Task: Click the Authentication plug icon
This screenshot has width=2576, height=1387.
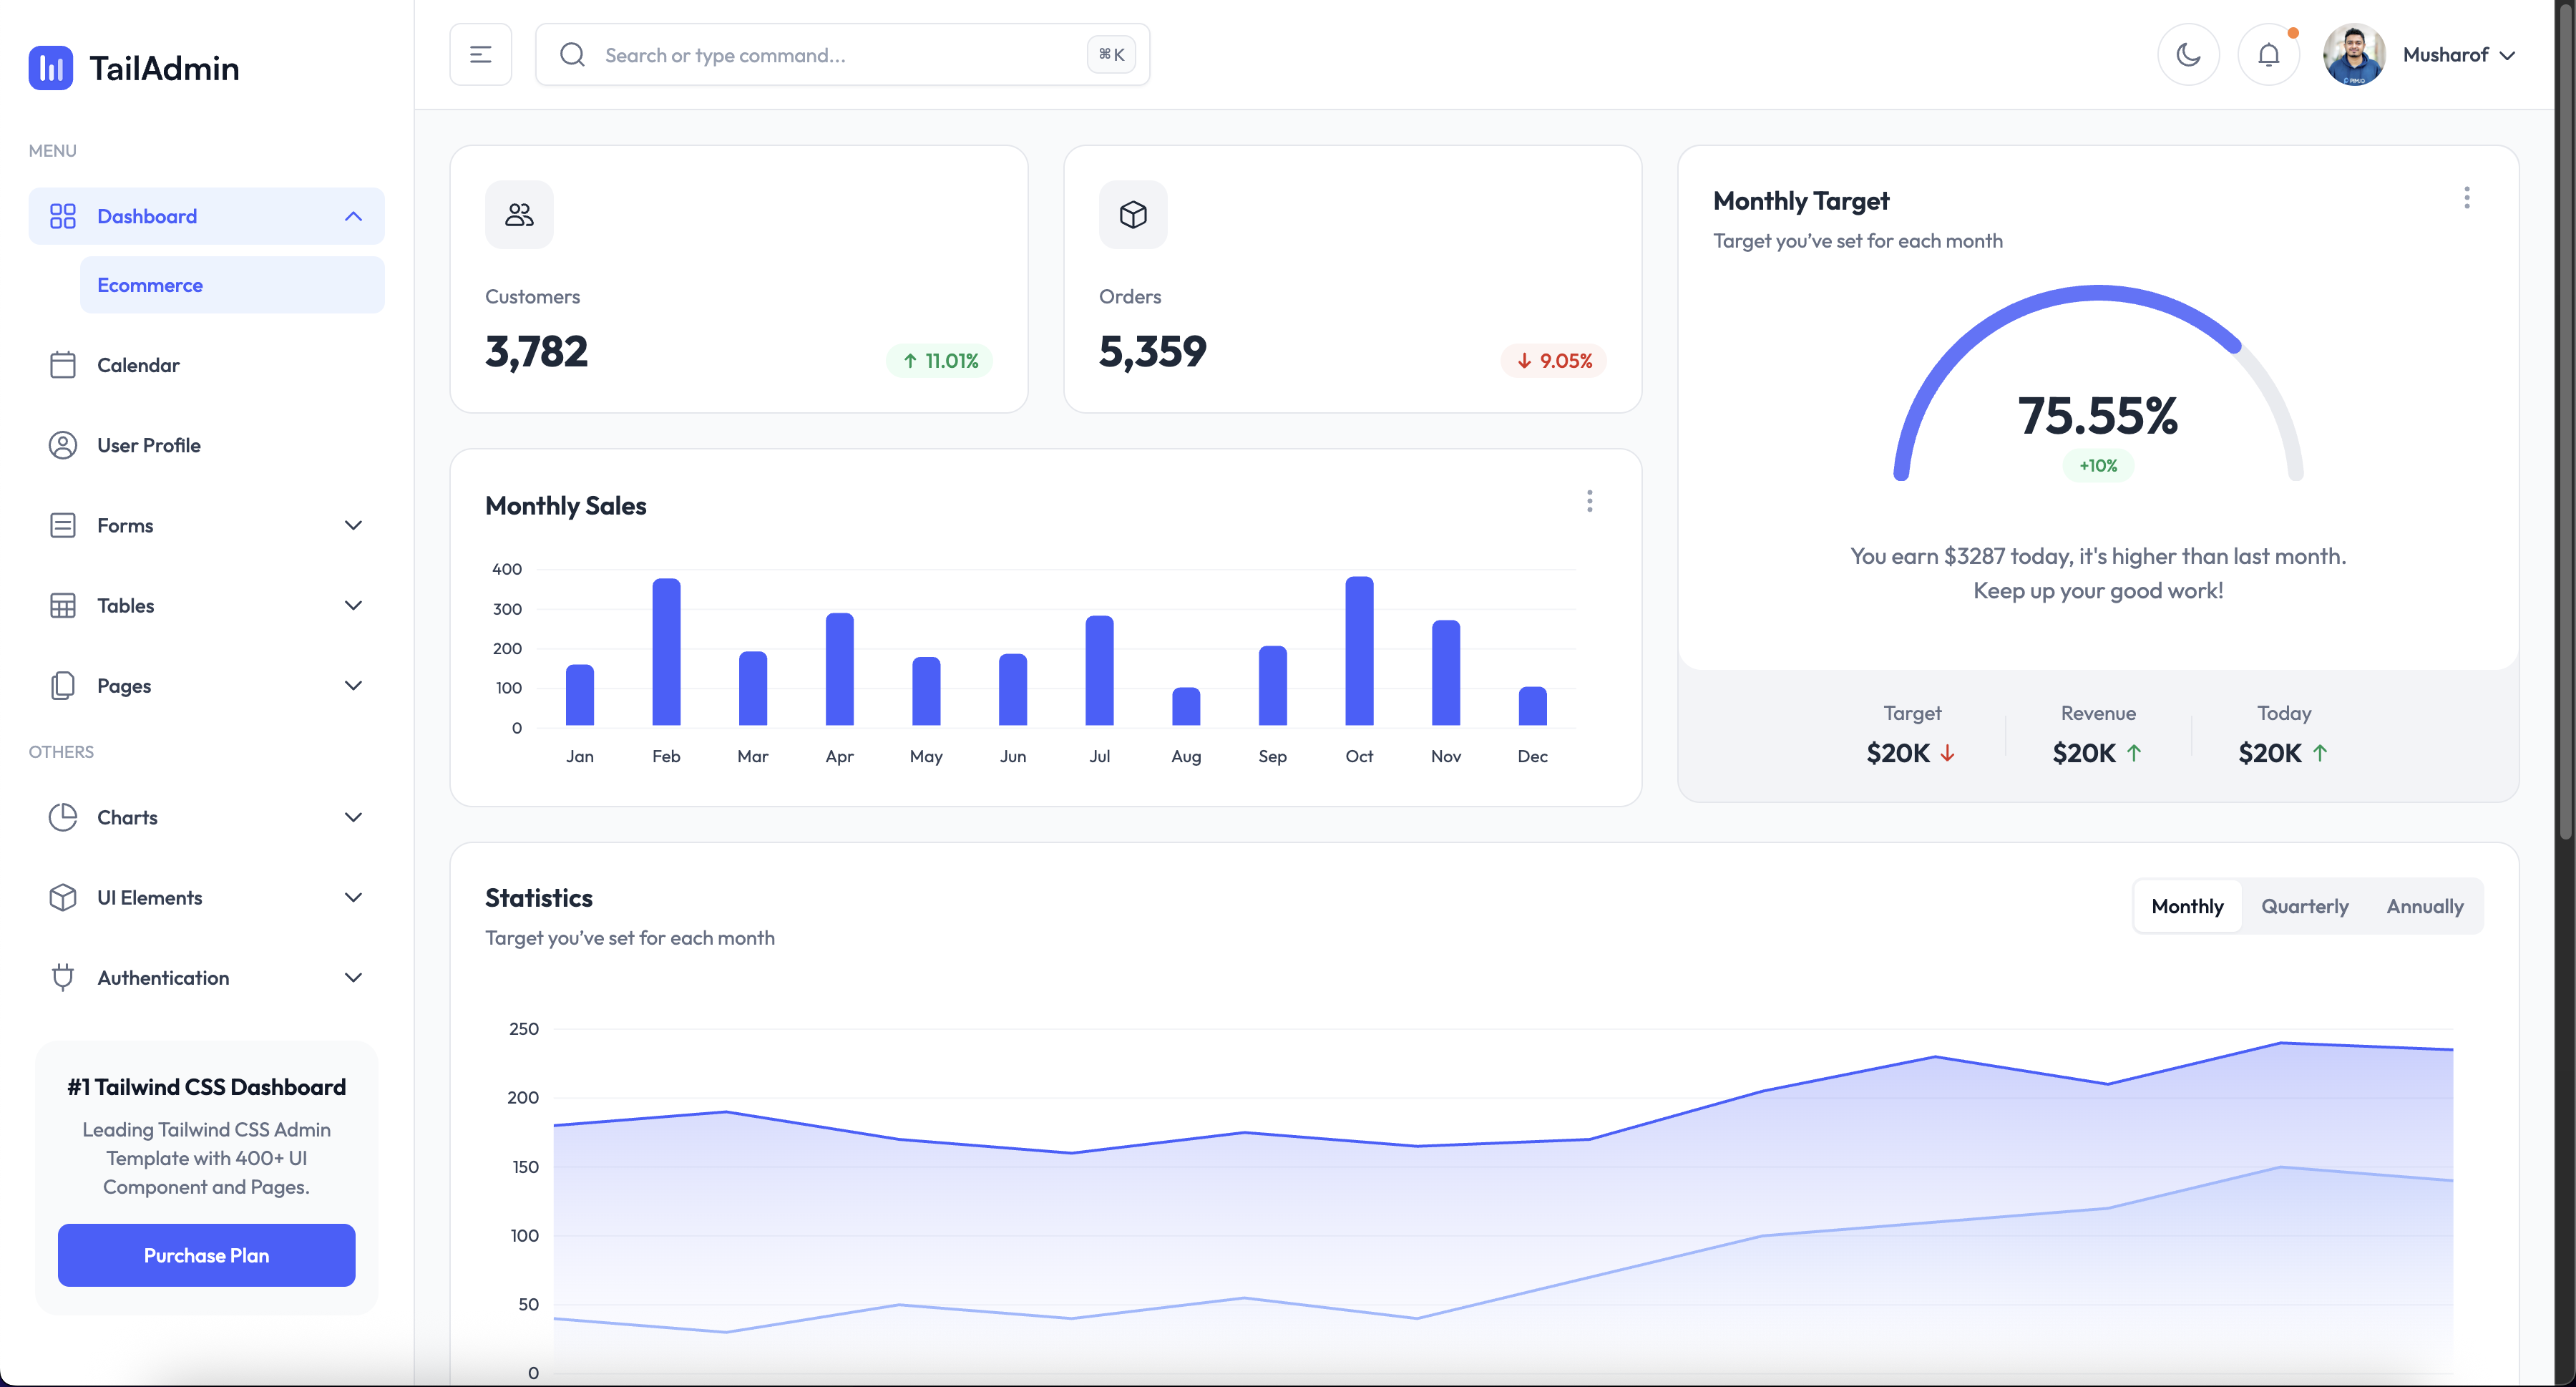Action: point(63,977)
